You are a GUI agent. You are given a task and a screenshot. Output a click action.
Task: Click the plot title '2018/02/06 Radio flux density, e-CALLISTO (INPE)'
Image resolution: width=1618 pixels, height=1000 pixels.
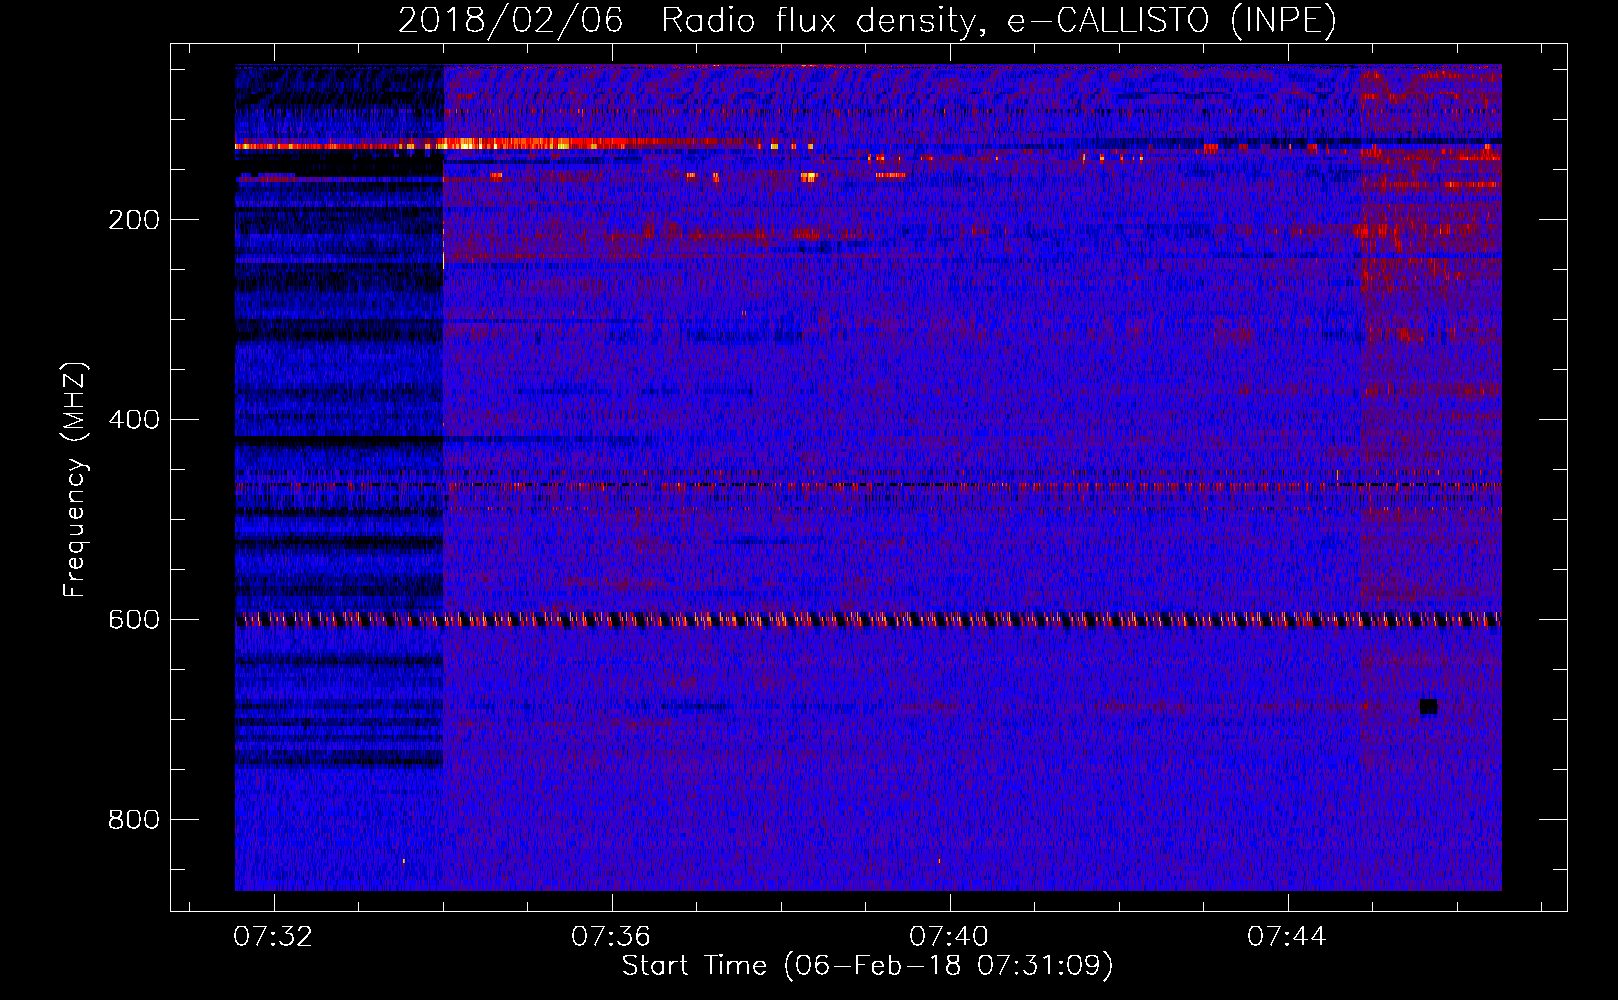coord(867,20)
